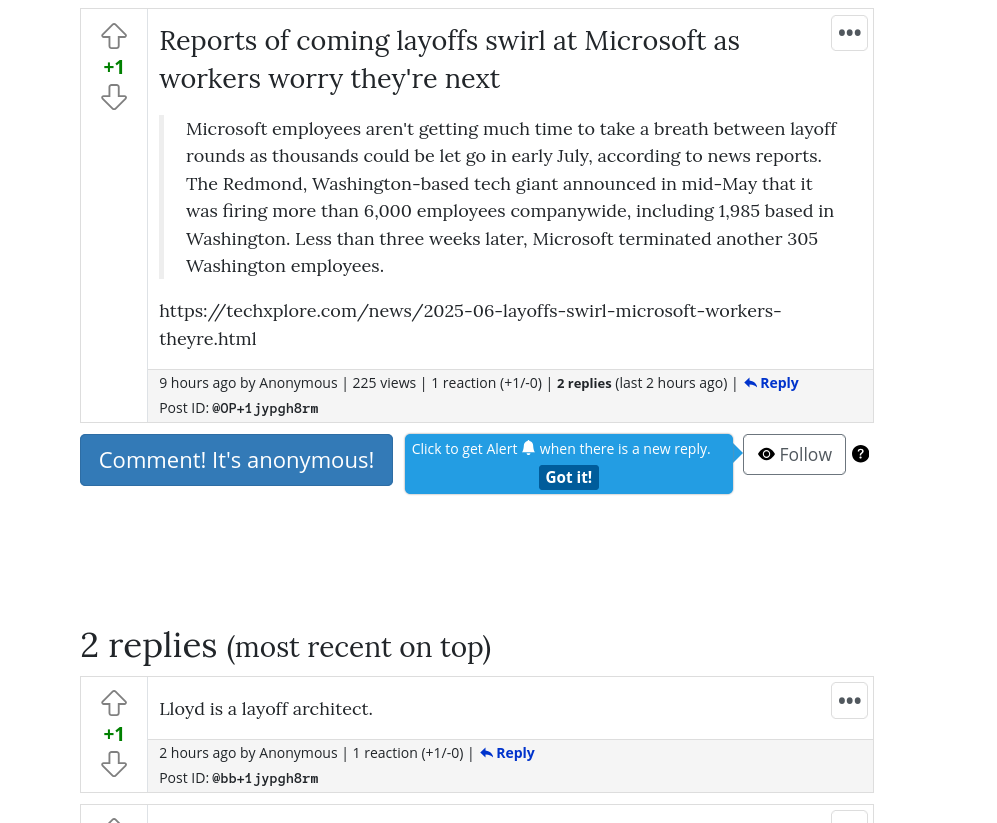The image size is (997, 823).
Task: Click the help question mark icon
Action: pyautogui.click(x=860, y=454)
